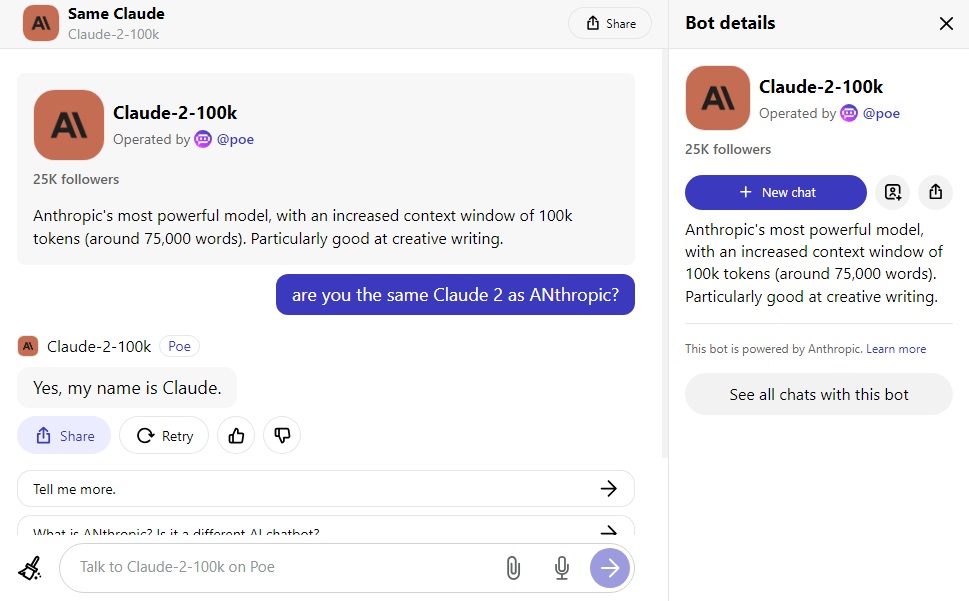Image resolution: width=969 pixels, height=601 pixels.
Task: Retry the bot response
Action: [164, 435]
